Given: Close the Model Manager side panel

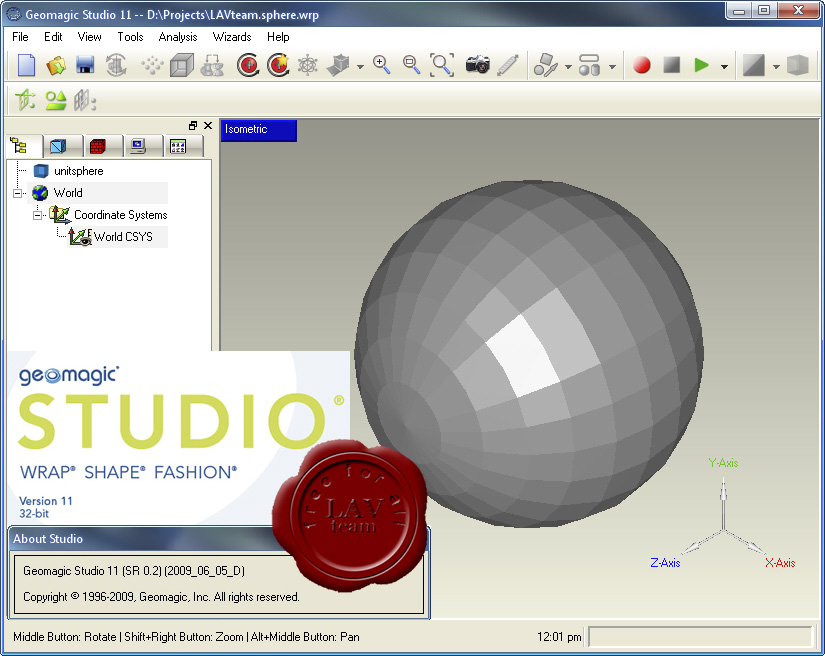Looking at the screenshot, I should (208, 126).
